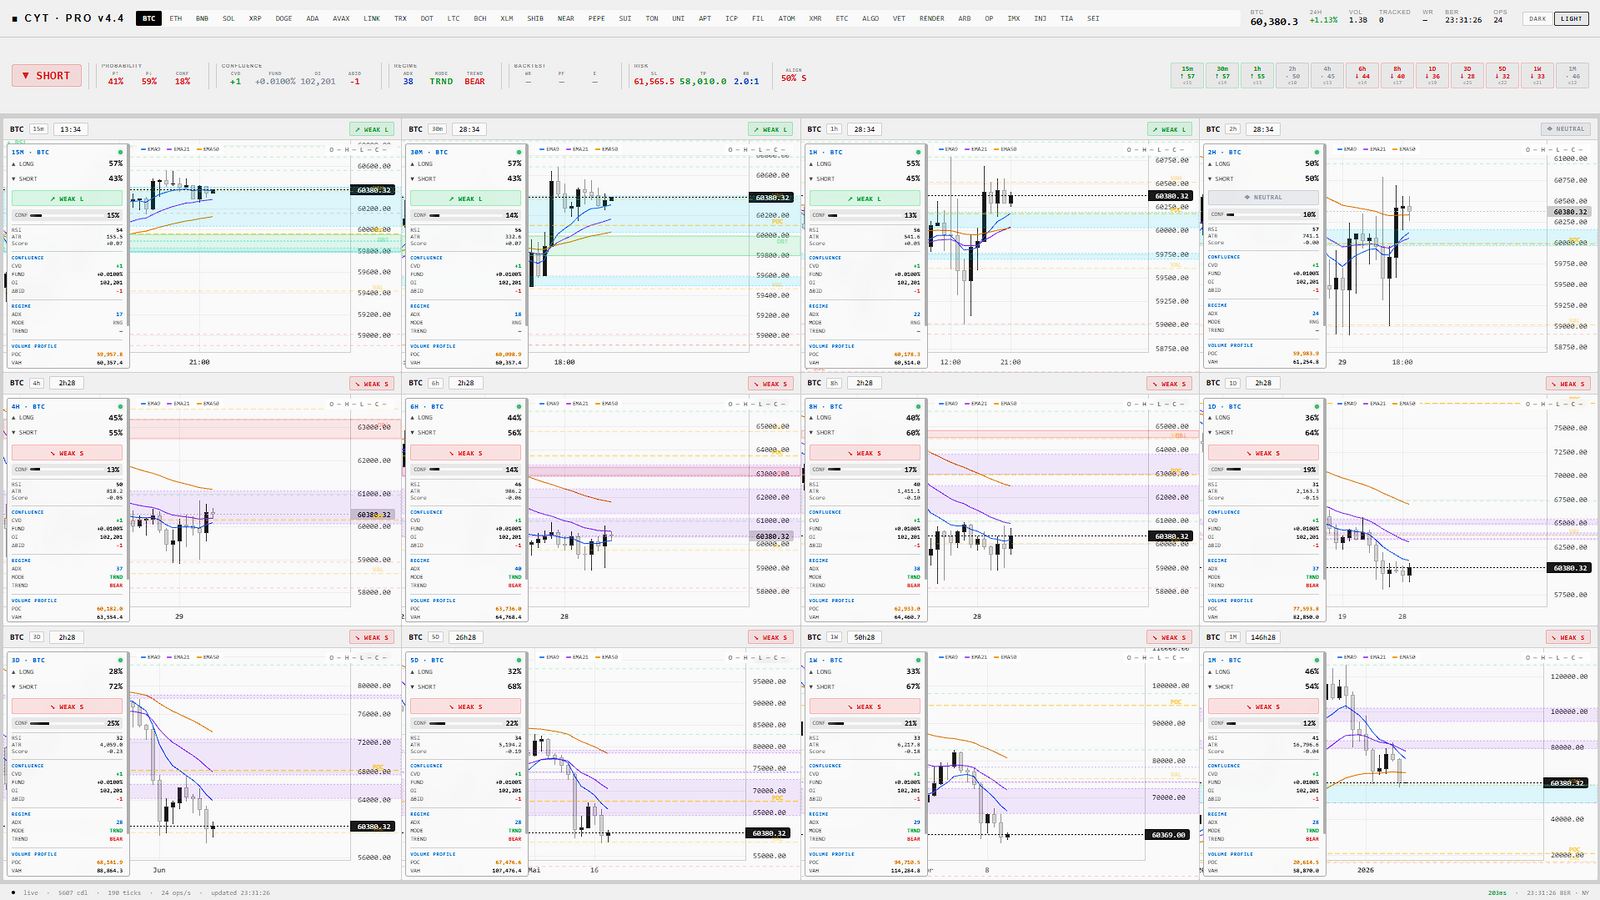Click the CONF 25% bar in 3D panel
1600x900 pixels.
tap(67, 723)
